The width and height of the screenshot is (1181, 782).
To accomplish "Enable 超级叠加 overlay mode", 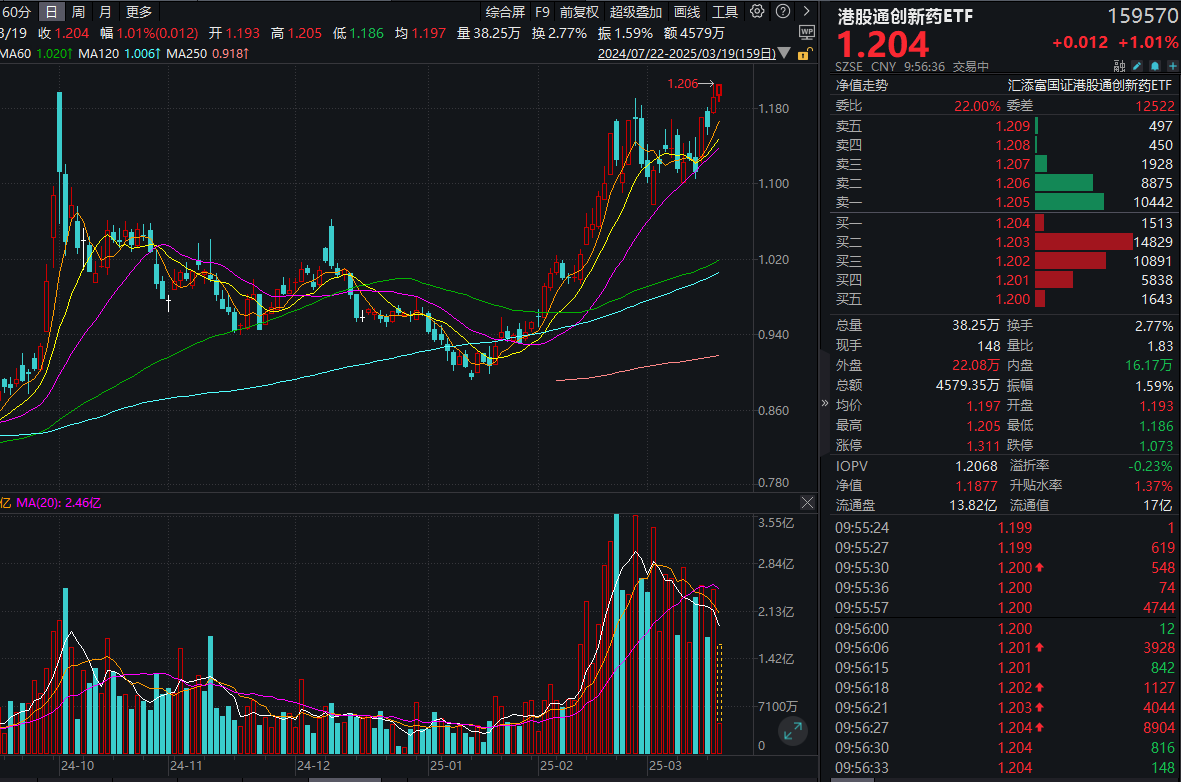I will point(636,12).
